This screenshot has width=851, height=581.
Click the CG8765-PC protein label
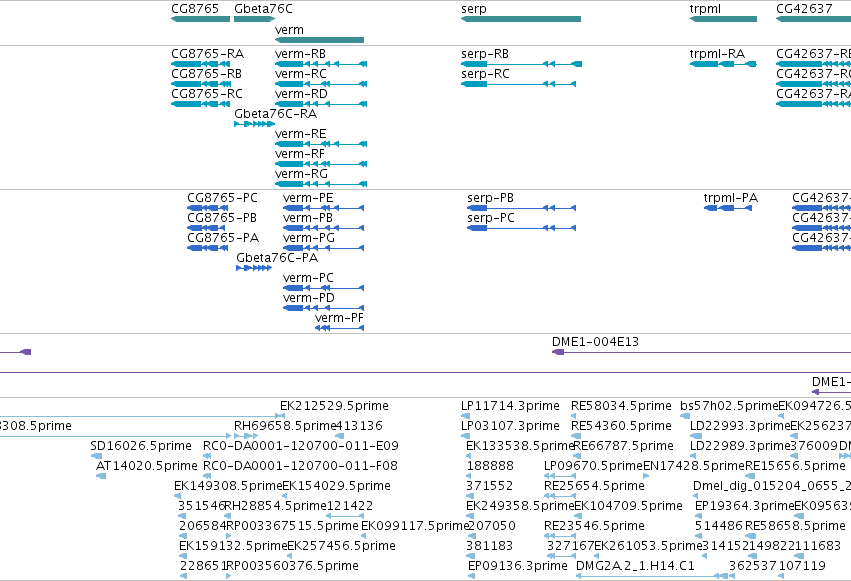coord(222,198)
